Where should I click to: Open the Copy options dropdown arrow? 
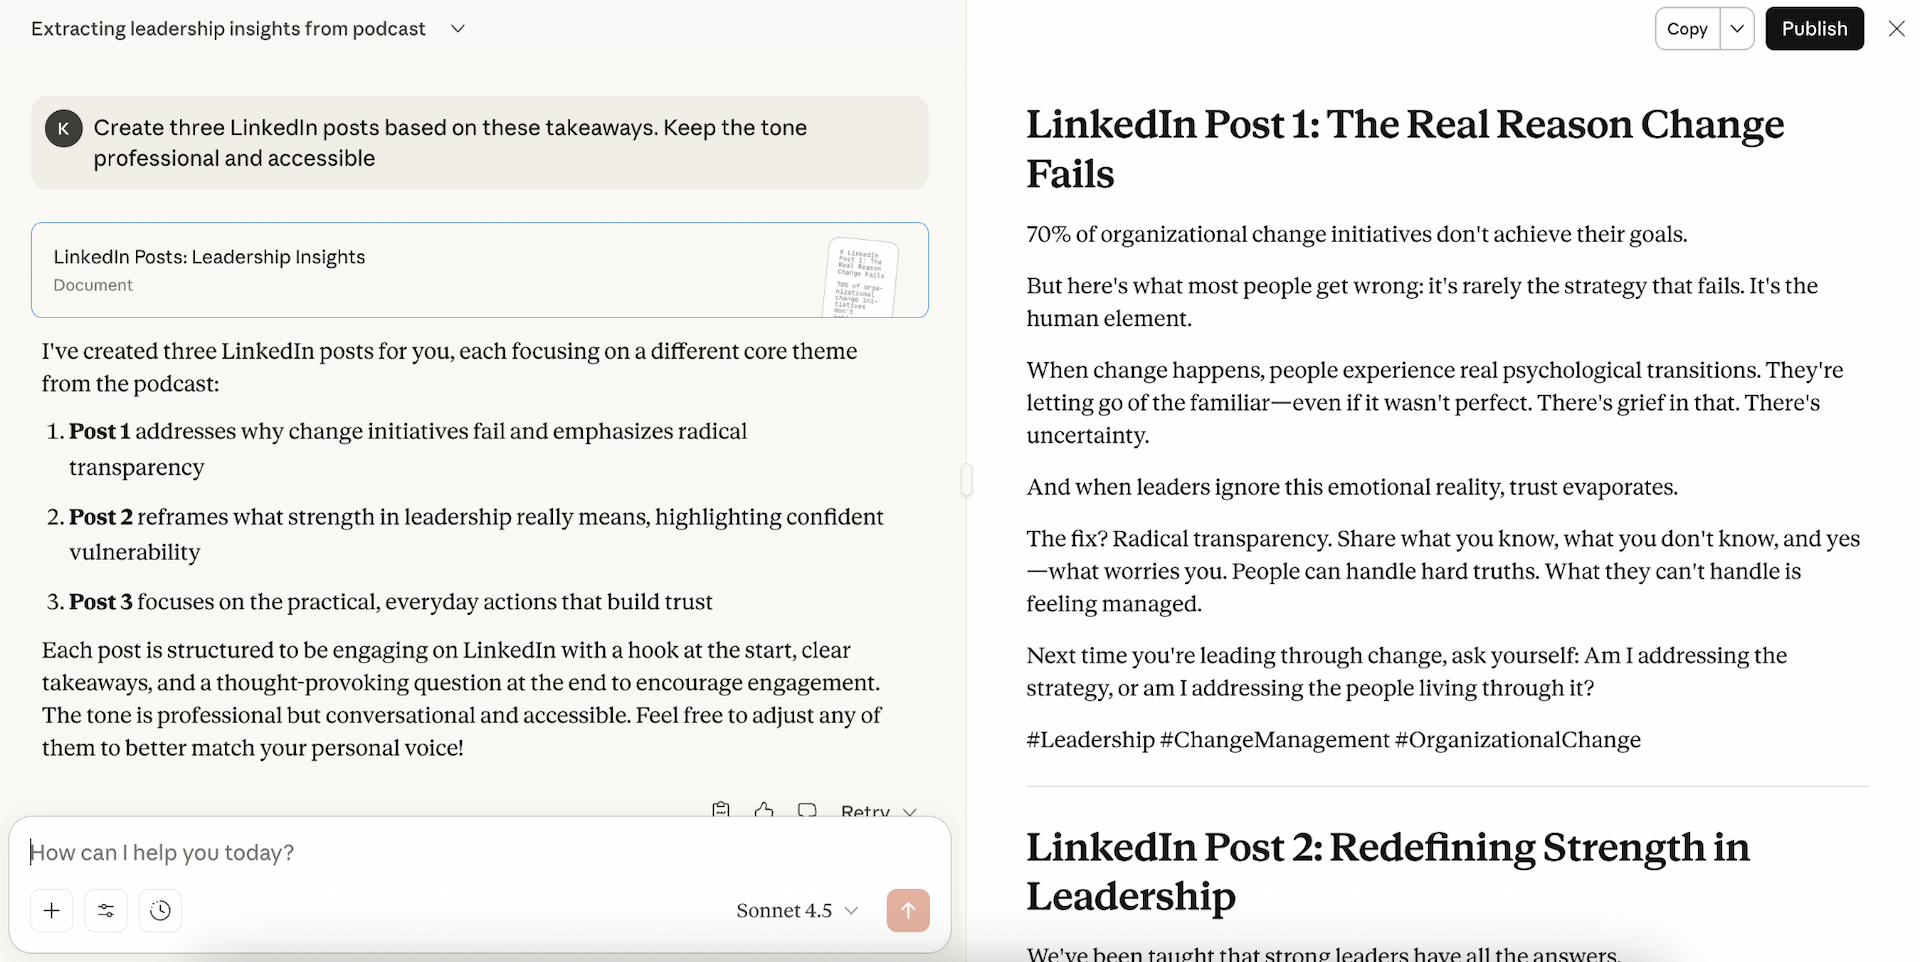1737,29
